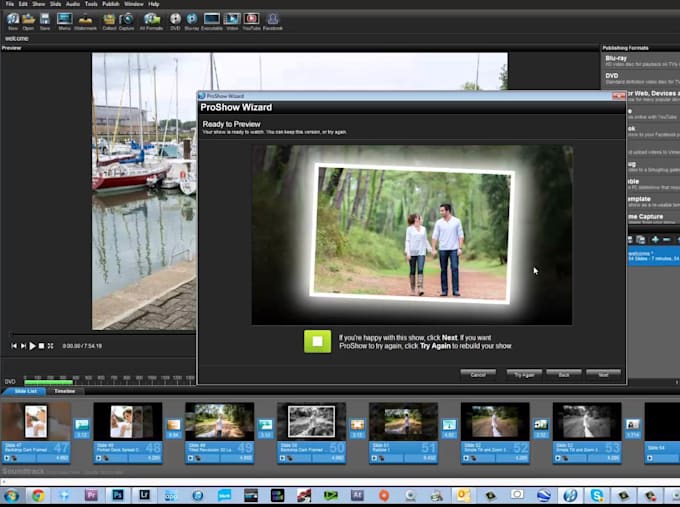
Task: Click the All Formats toolbar icon
Action: (x=151, y=21)
